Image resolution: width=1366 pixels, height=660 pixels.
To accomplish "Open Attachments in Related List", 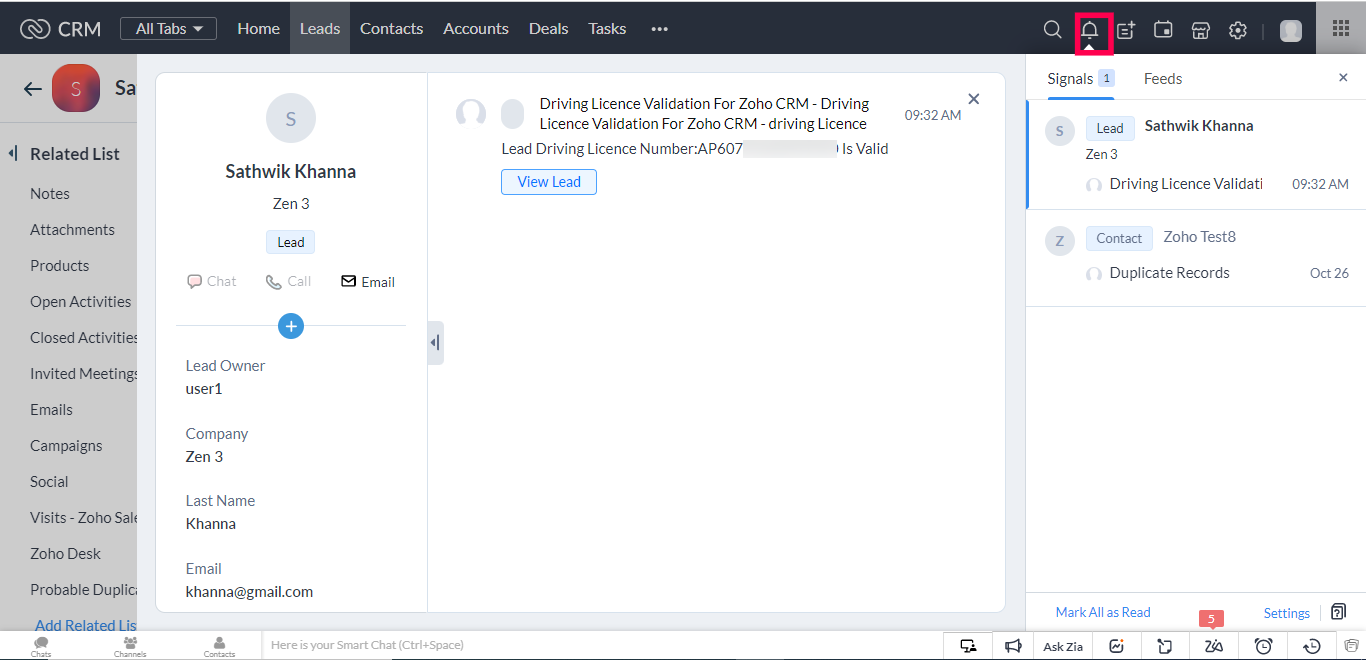I will (x=72, y=230).
